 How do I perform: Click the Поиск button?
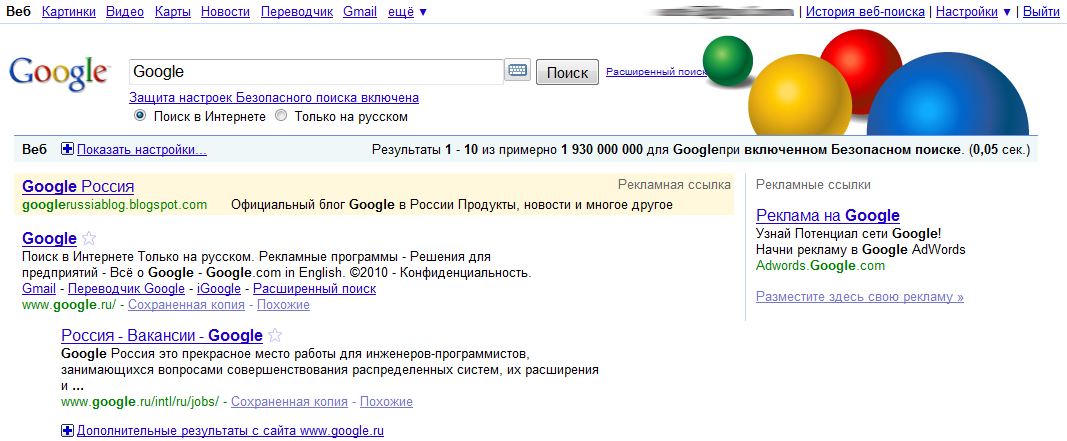568,72
